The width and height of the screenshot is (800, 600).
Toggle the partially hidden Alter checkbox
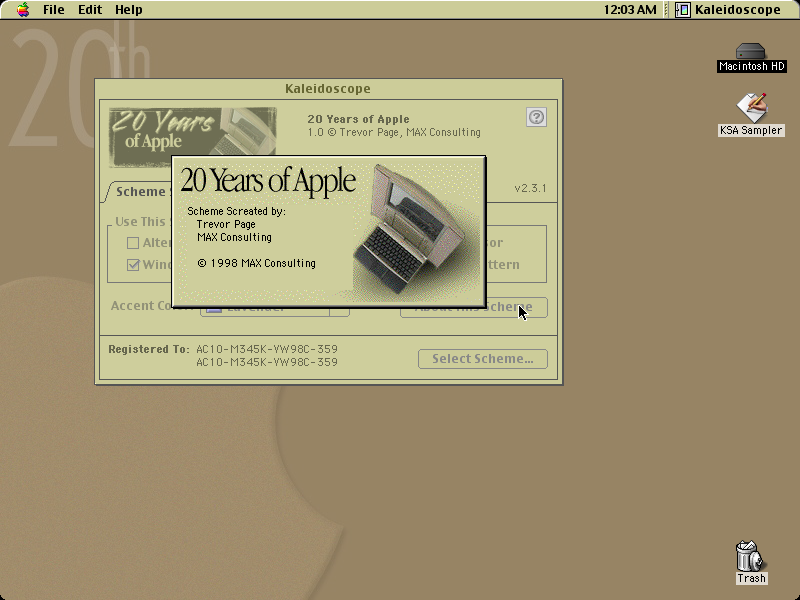tap(133, 243)
